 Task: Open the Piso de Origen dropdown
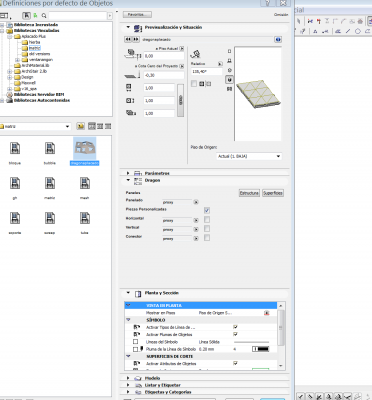pyautogui.click(x=249, y=156)
